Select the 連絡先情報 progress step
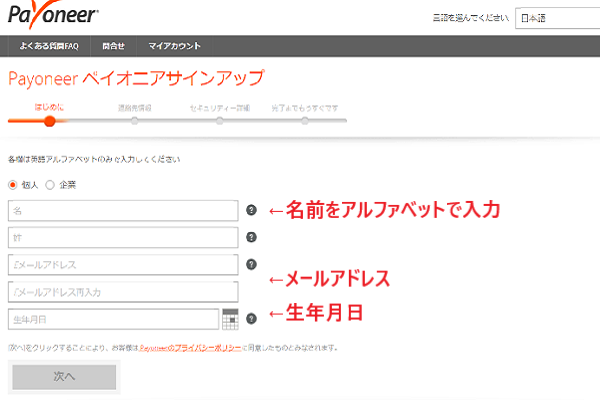This screenshot has height=400, width=600. pyautogui.click(x=134, y=121)
